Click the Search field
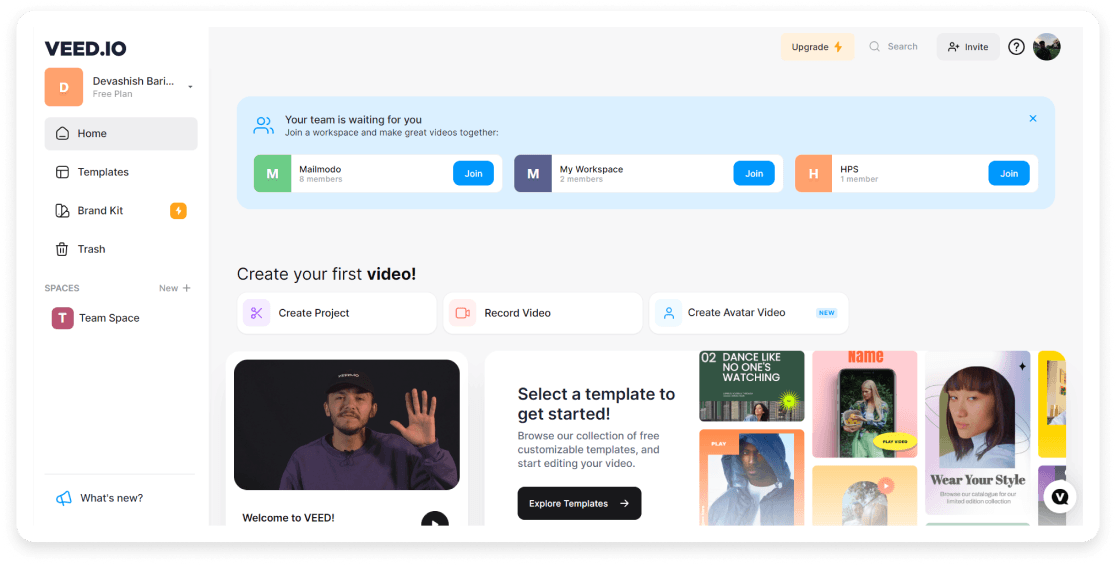 point(894,47)
